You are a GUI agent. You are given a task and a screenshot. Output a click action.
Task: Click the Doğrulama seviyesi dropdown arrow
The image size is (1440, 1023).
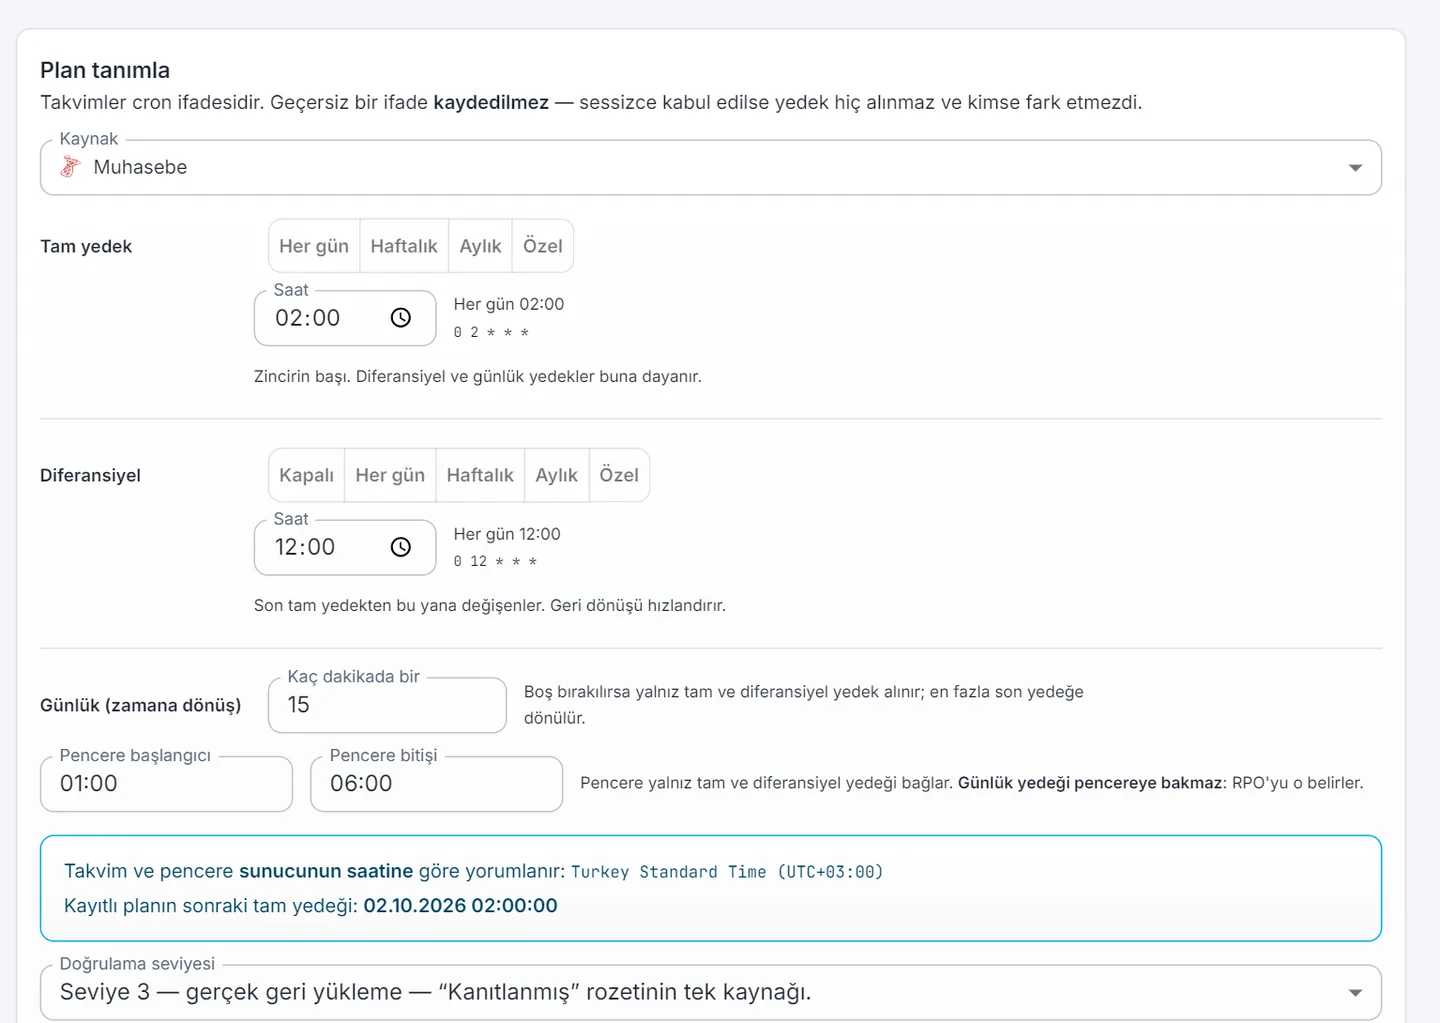(x=1355, y=993)
